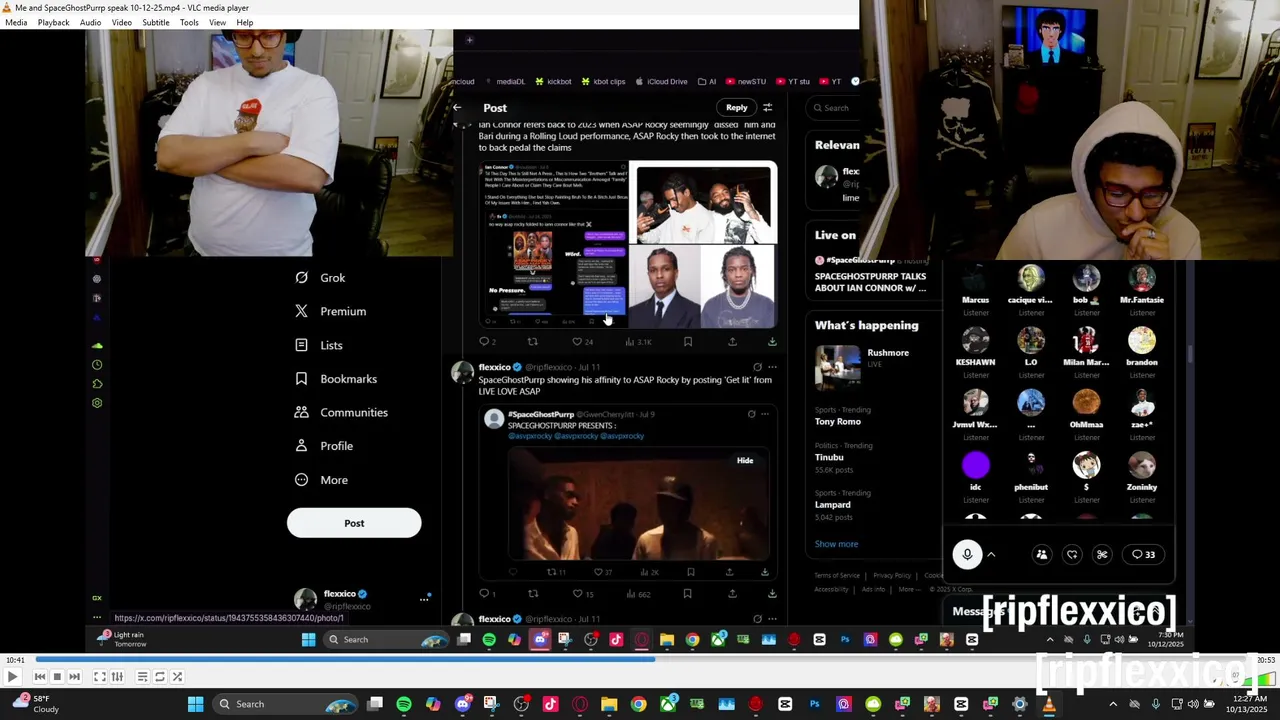Click the Show more trending link
The width and height of the screenshot is (1280, 720).
[x=836, y=544]
